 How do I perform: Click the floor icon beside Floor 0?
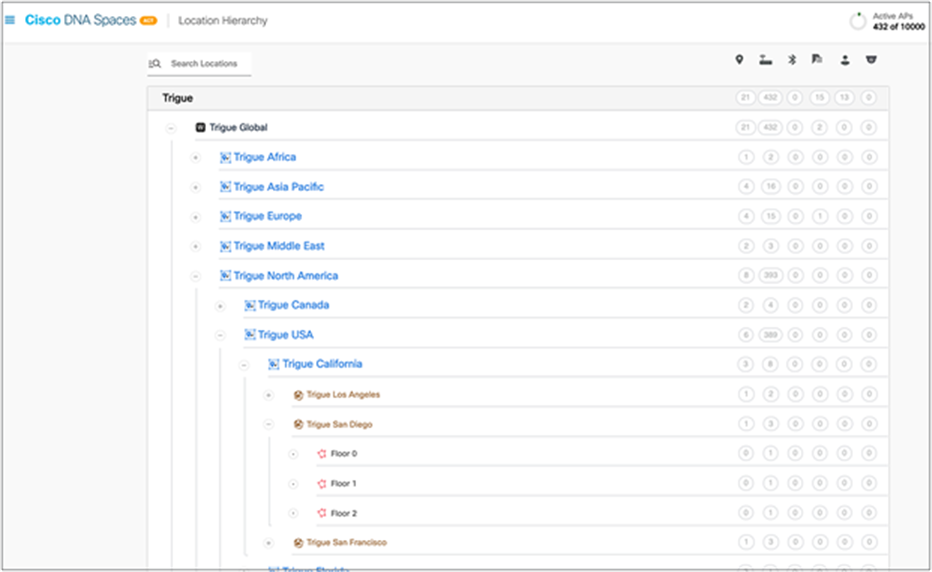(x=322, y=454)
